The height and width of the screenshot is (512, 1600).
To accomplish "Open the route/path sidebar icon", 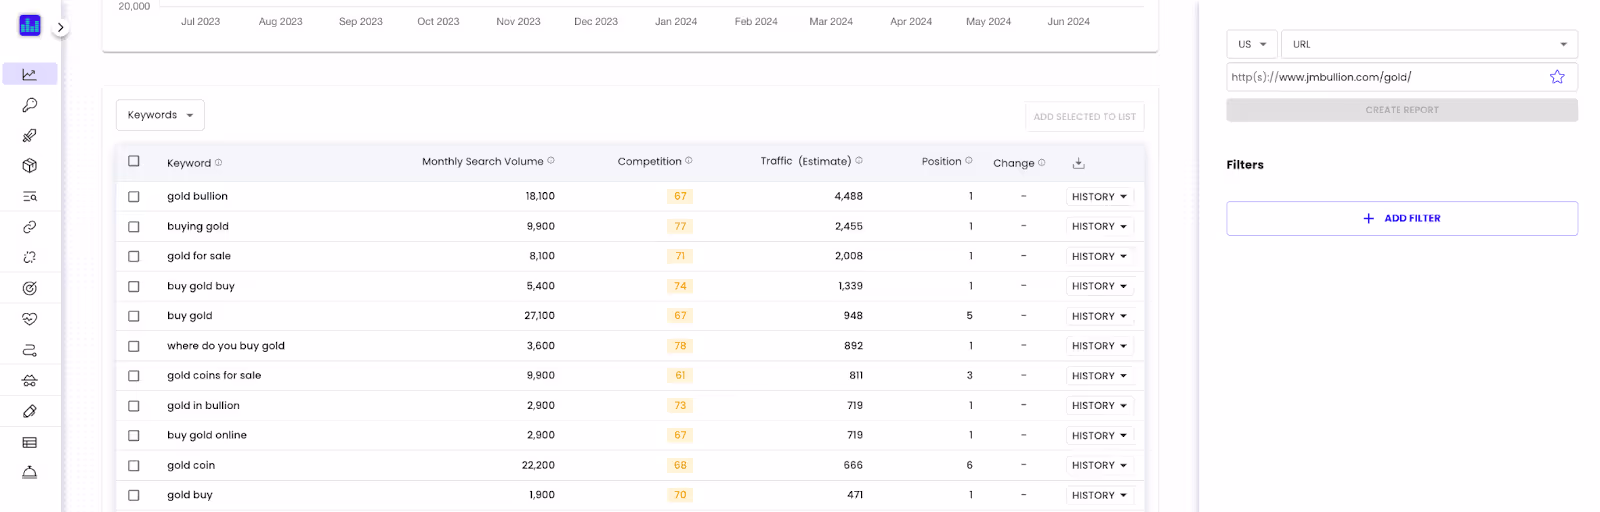I will [30, 350].
